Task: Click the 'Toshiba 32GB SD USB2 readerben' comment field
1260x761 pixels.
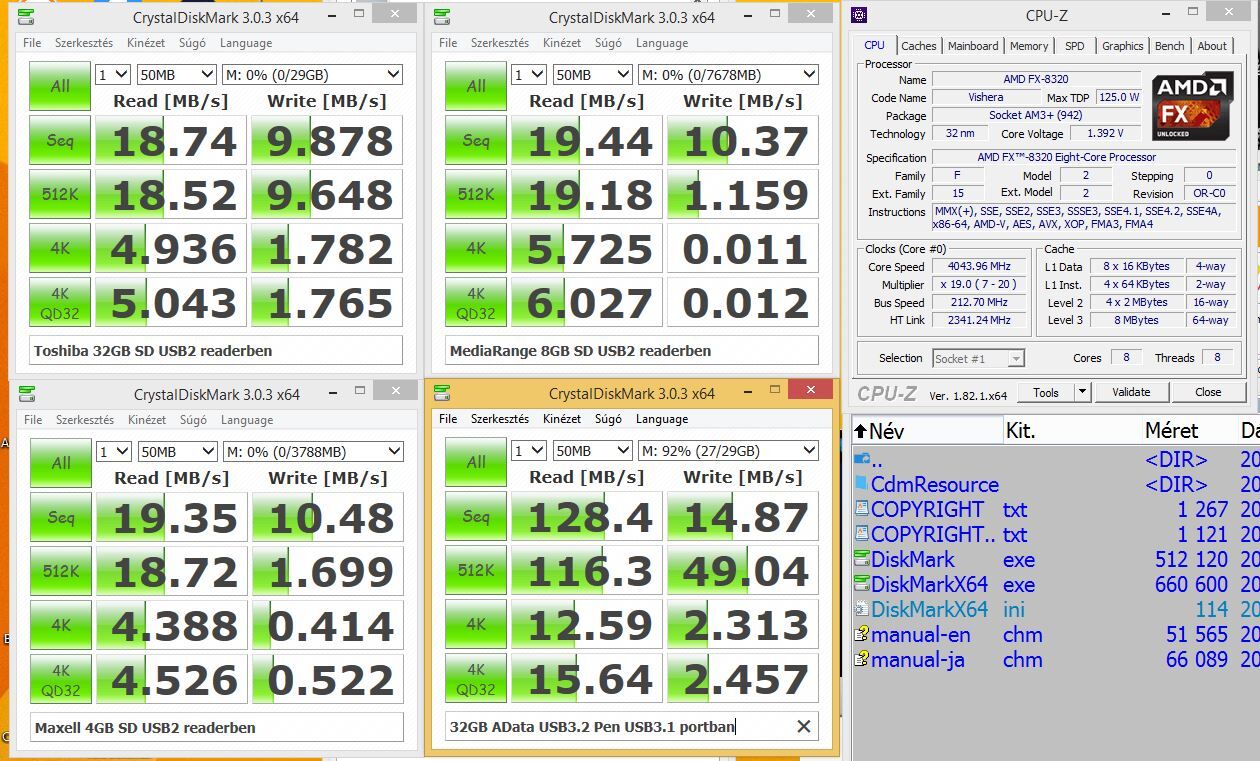Action: 216,350
